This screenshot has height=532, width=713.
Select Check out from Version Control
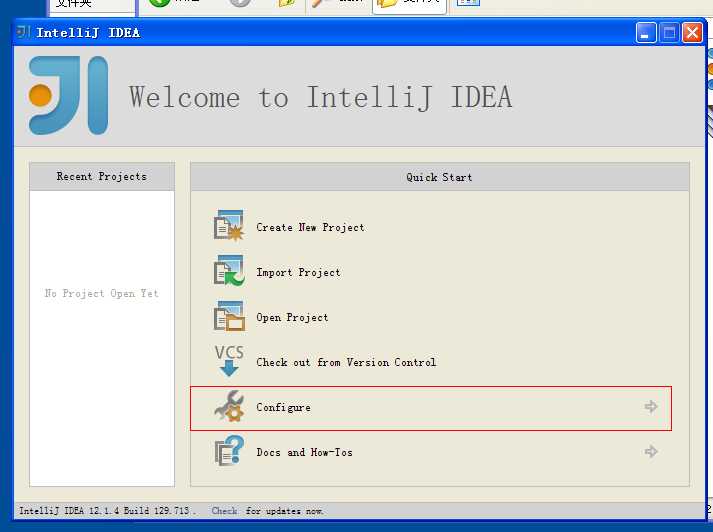coord(346,362)
